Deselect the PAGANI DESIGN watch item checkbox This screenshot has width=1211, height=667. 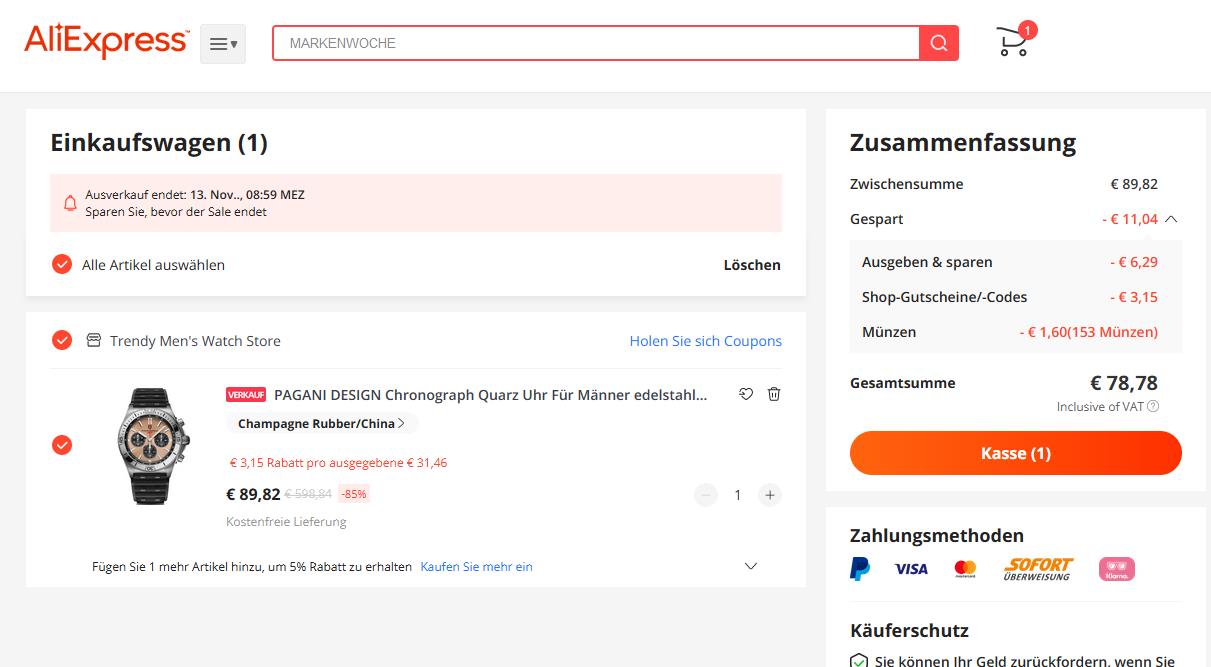62,445
